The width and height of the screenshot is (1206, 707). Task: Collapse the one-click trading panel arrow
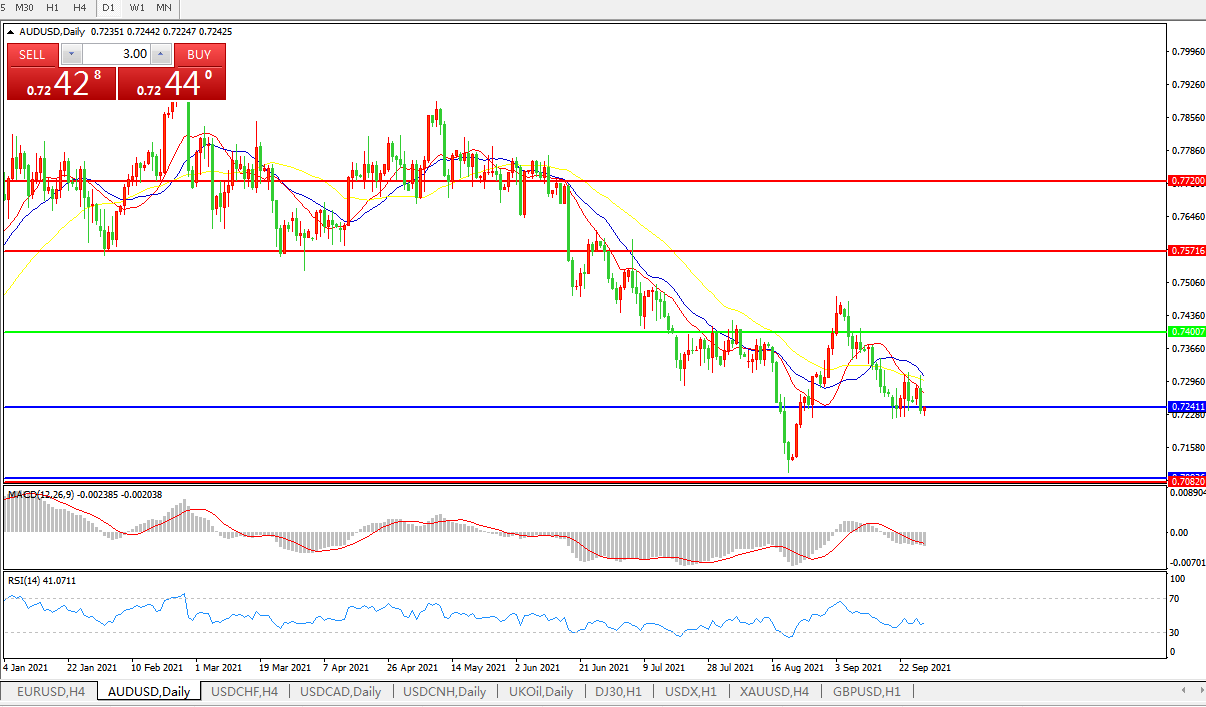11,32
